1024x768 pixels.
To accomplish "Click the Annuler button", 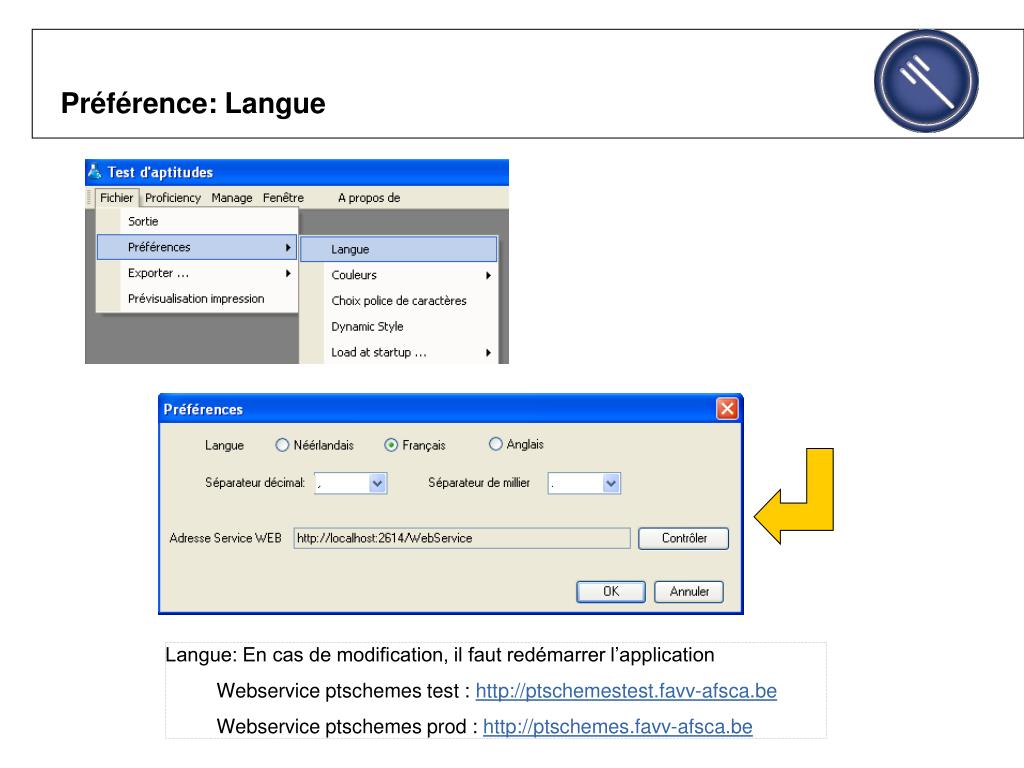I will (689, 592).
